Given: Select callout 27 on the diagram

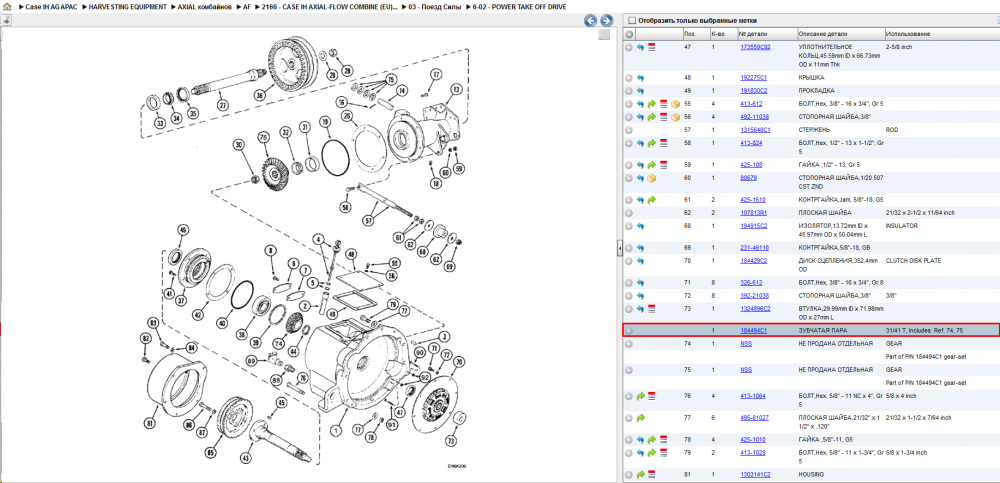Looking at the screenshot, I should [x=223, y=105].
